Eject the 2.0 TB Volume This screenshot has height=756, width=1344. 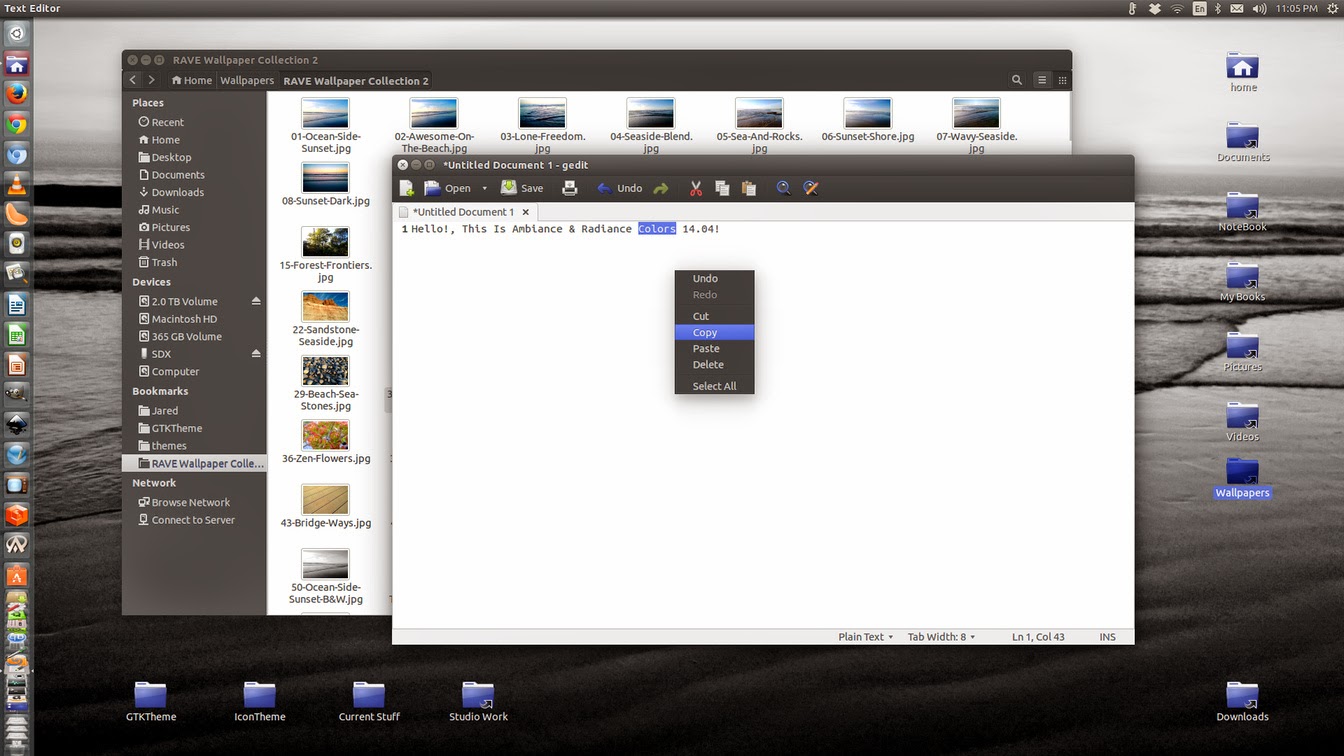point(256,301)
